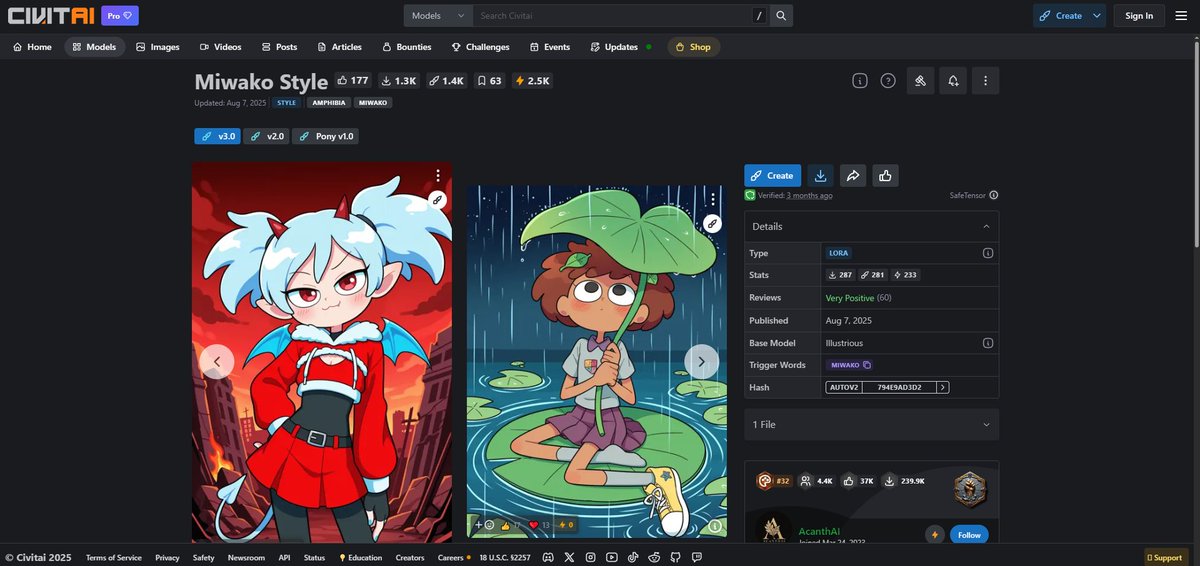Click the bell notification subscribe icon
This screenshot has height=566, width=1200.
click(953, 81)
